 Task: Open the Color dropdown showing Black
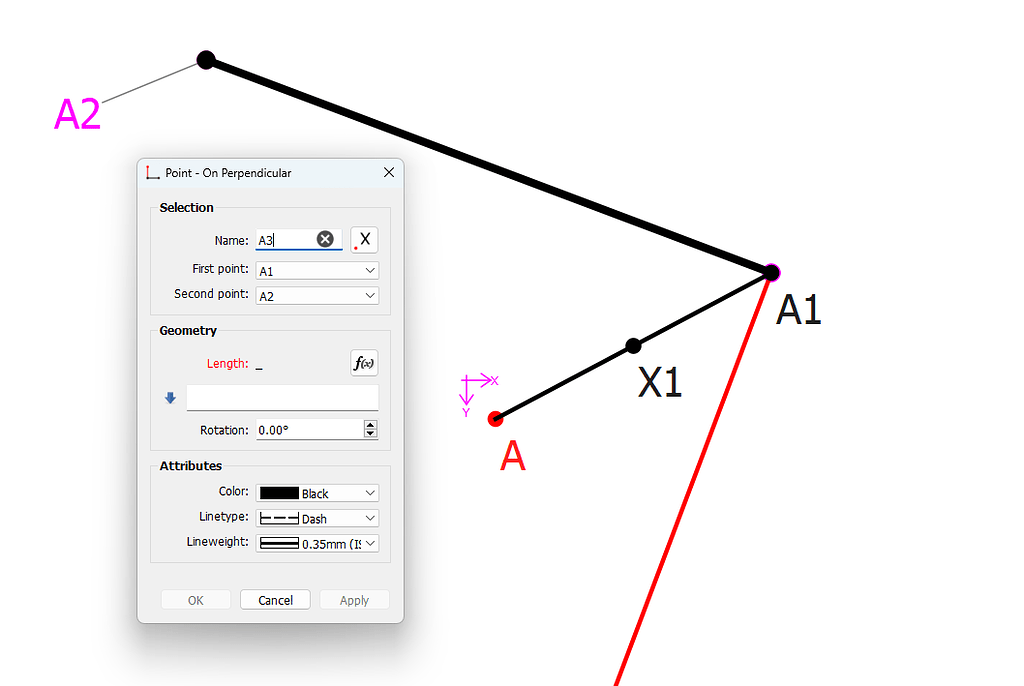[x=317, y=493]
